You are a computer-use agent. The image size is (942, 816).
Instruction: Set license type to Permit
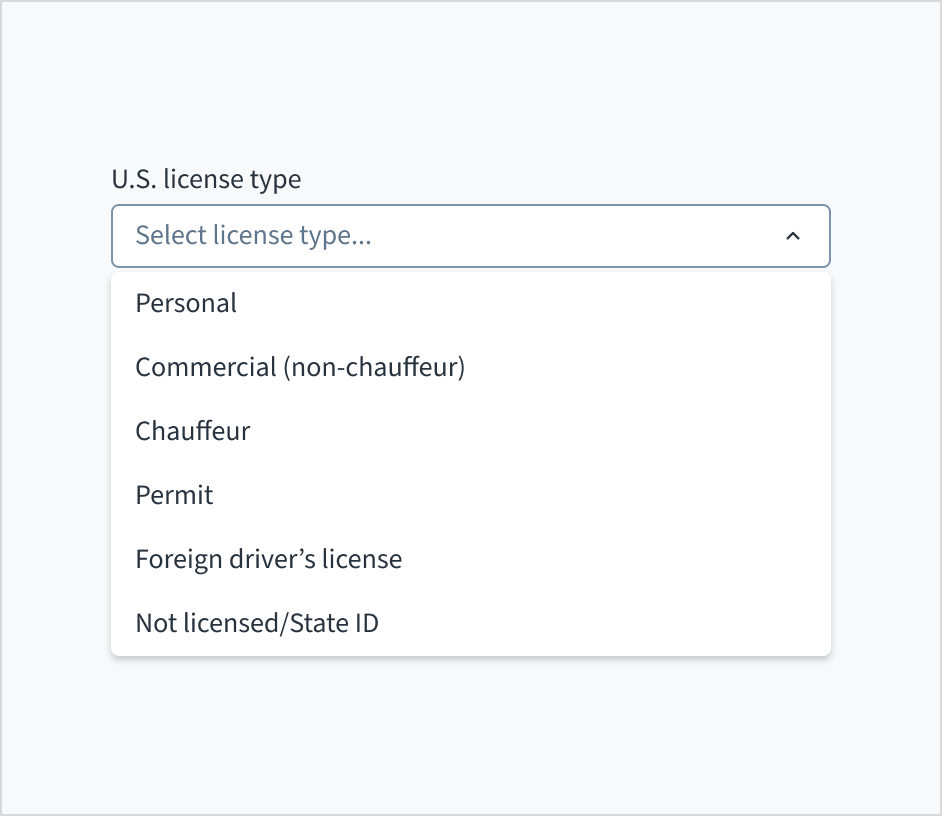click(175, 495)
